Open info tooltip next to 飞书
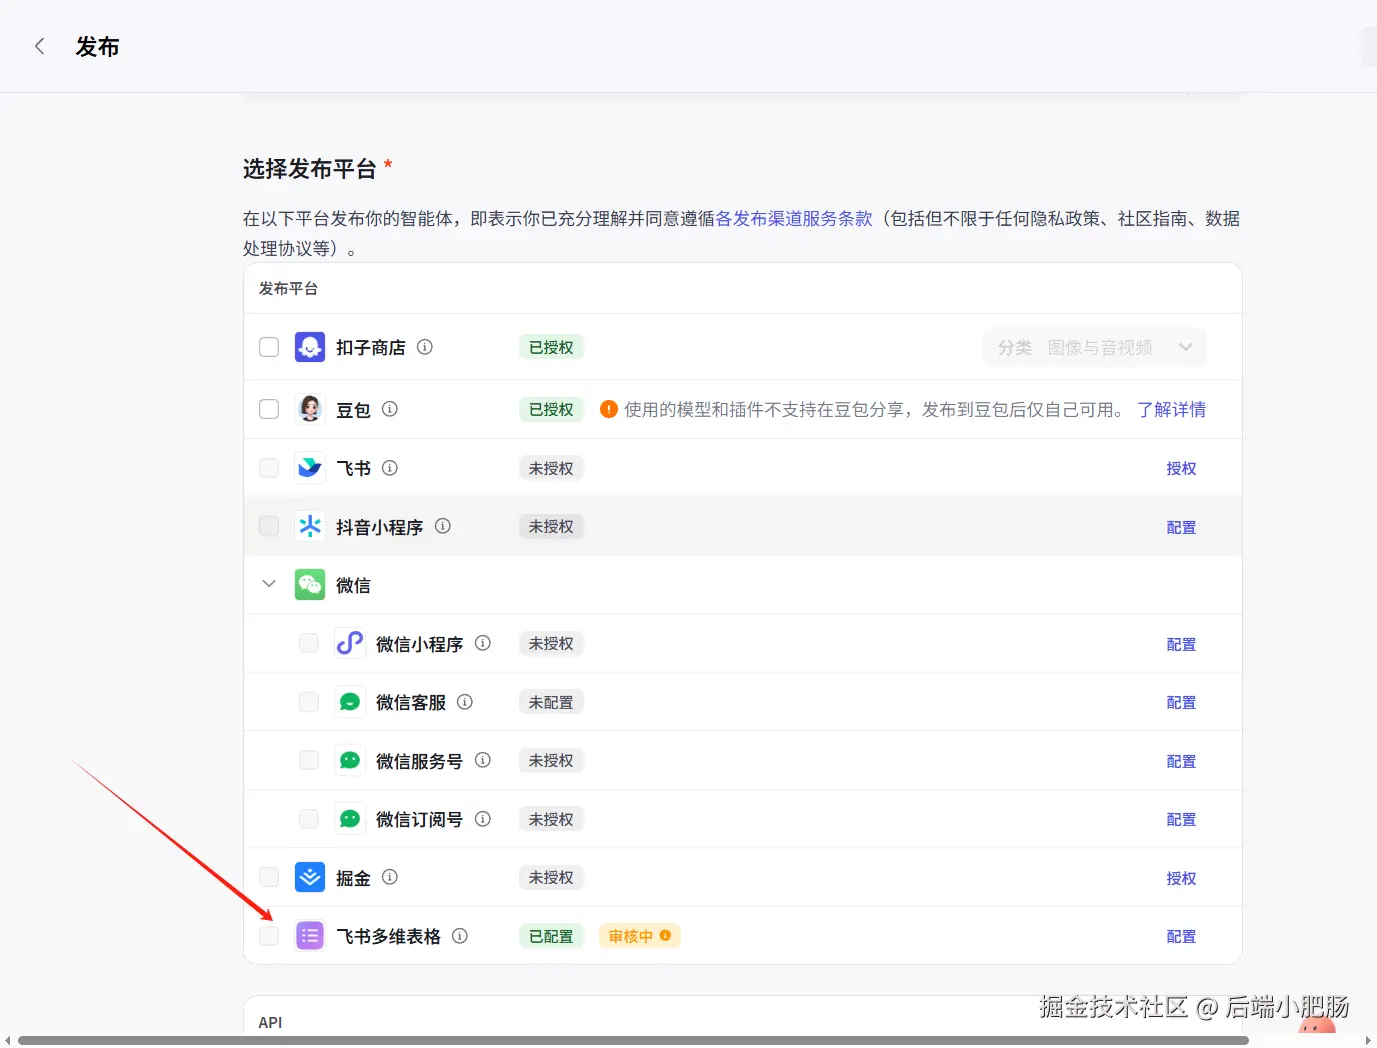The height and width of the screenshot is (1048, 1377). 390,468
